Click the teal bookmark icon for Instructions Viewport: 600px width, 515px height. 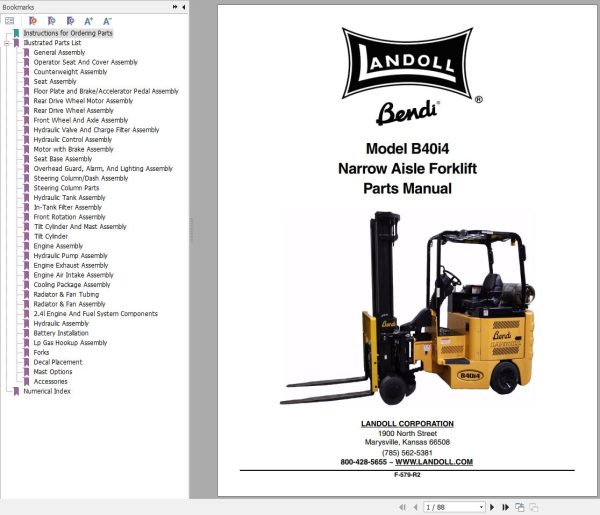(16, 33)
